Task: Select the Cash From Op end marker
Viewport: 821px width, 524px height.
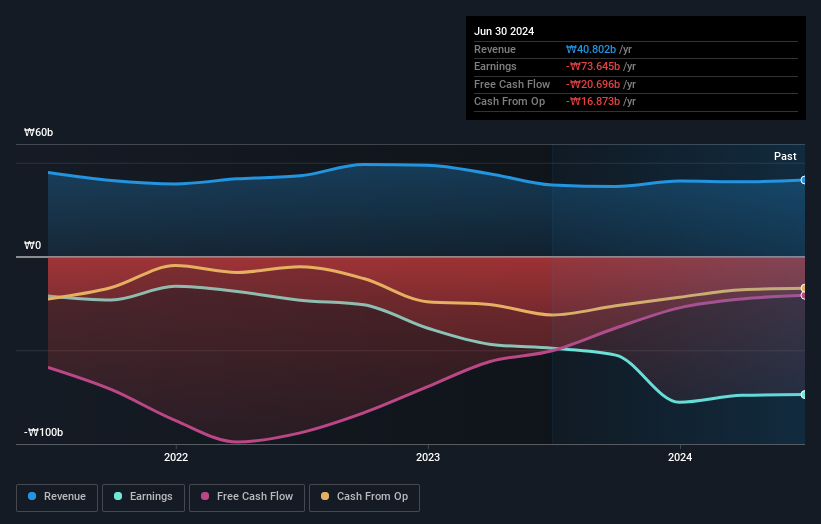Action: (804, 288)
